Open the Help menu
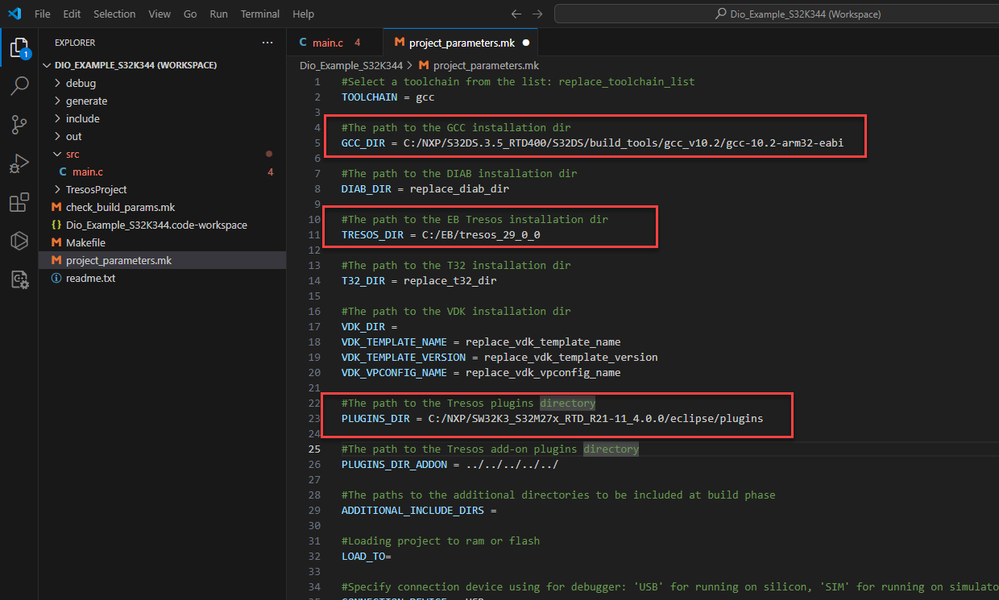The image size is (999, 600). (x=303, y=14)
